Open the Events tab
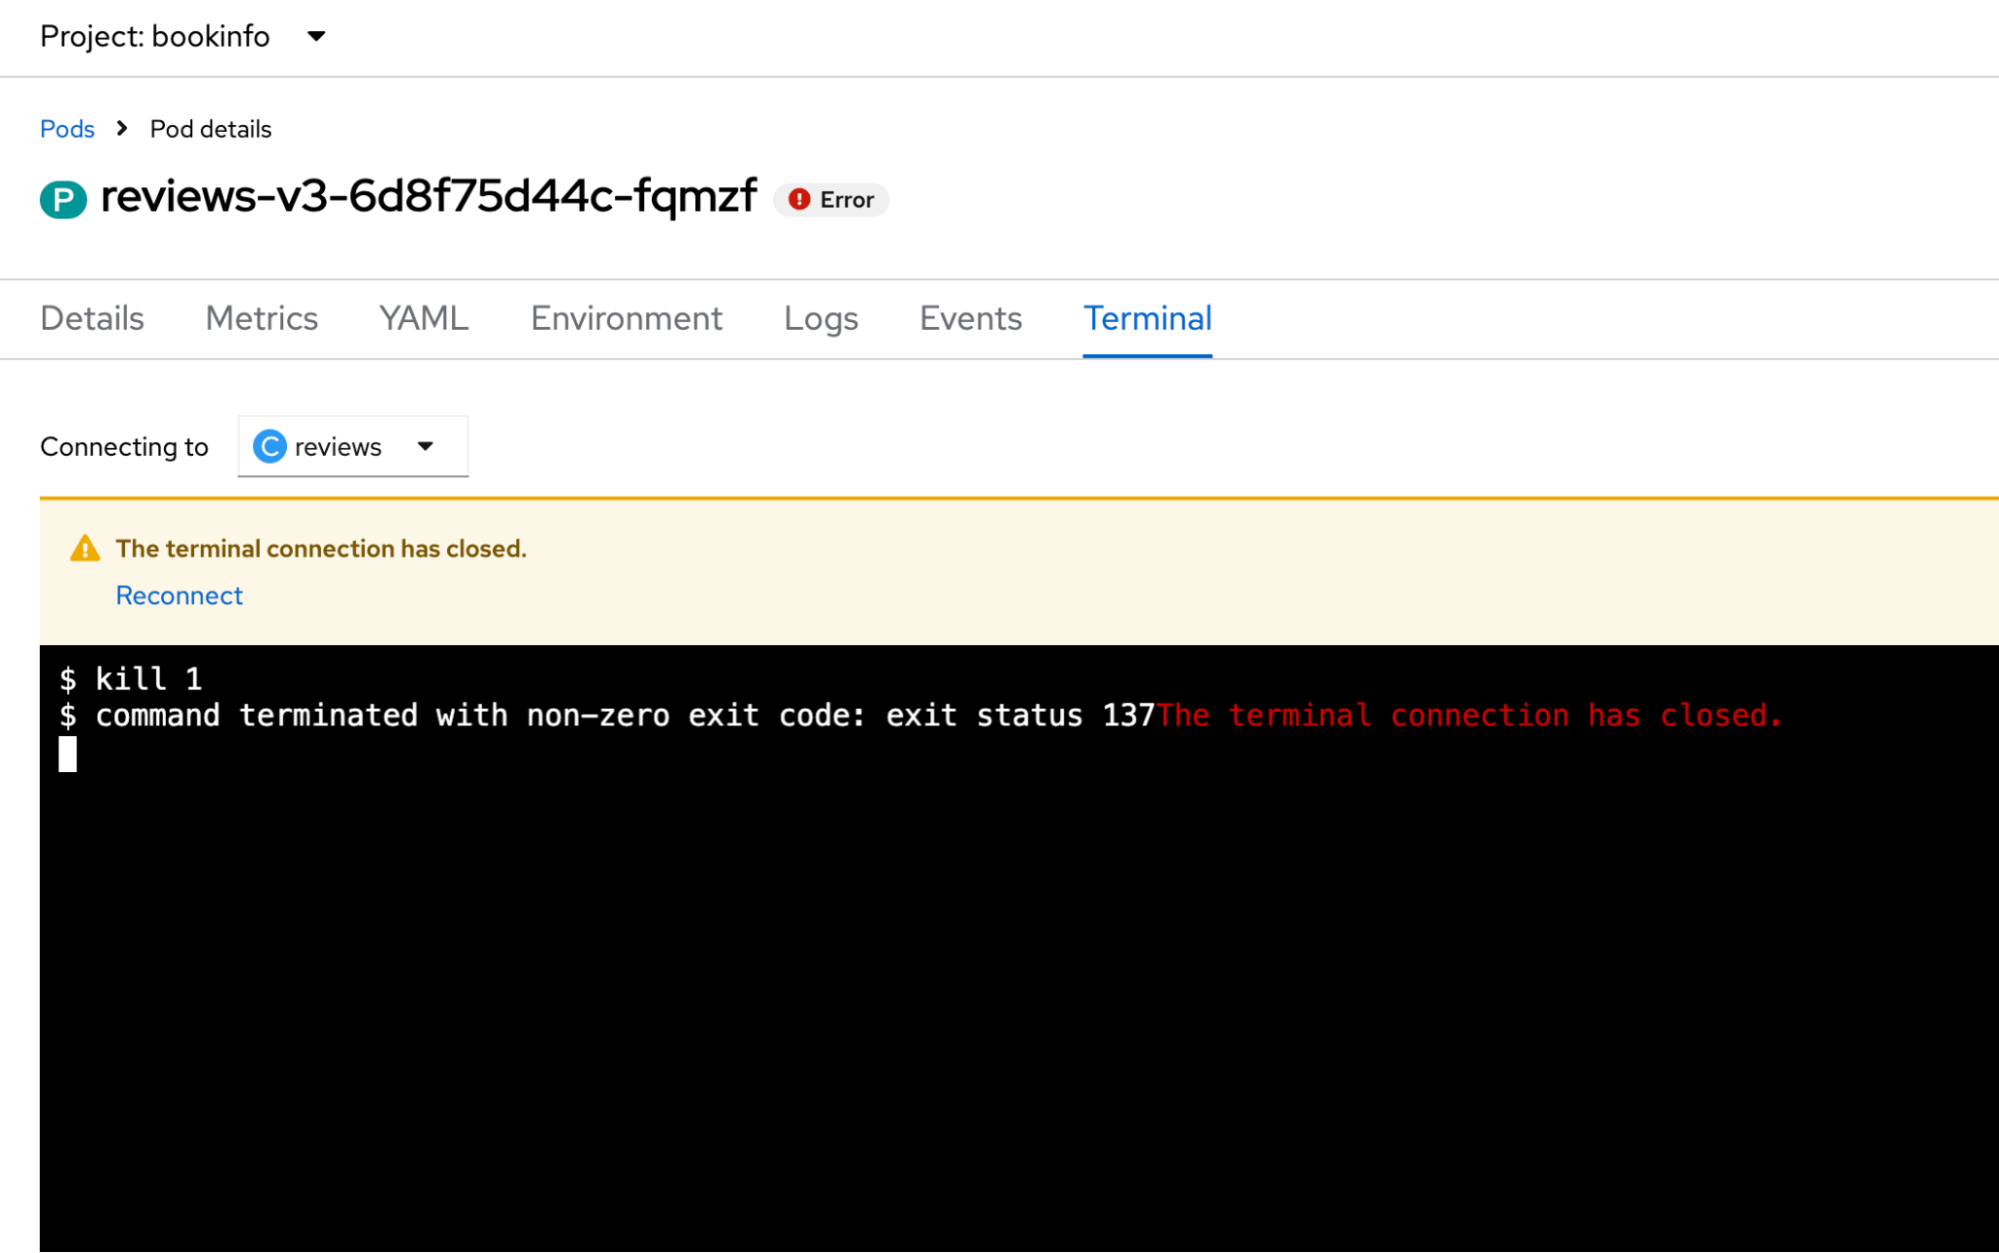1999x1253 pixels. pyautogui.click(x=970, y=318)
